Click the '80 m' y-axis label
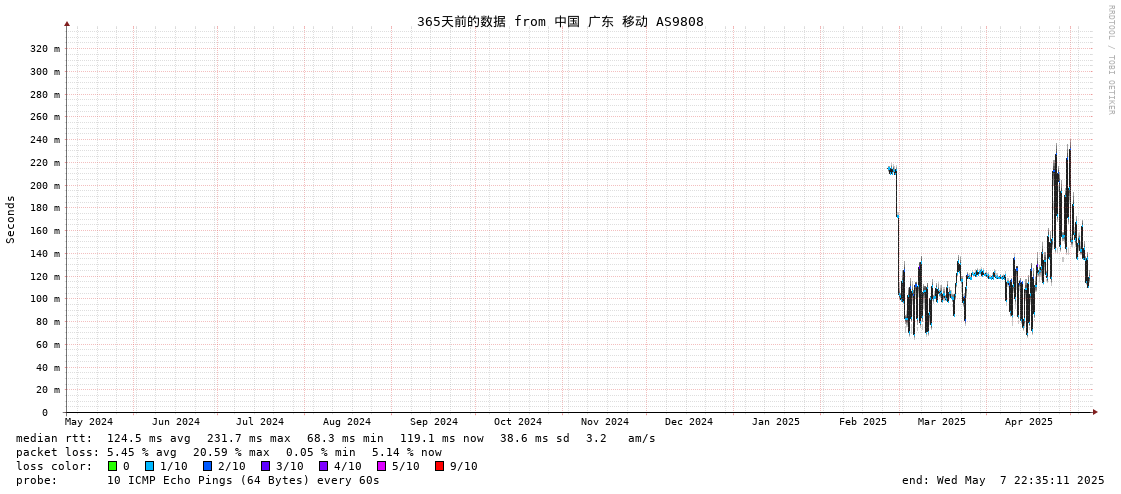 pyautogui.click(x=47, y=322)
